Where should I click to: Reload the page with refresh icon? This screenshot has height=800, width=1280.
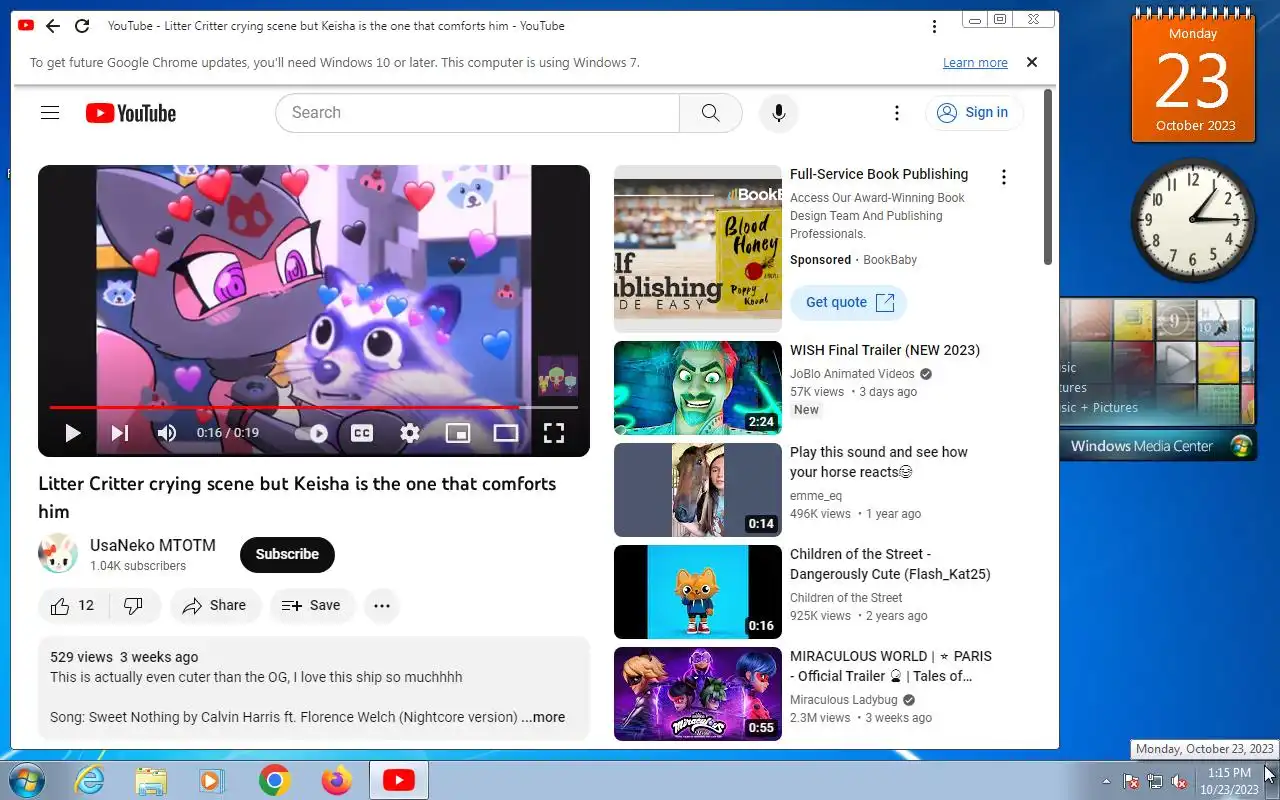pyautogui.click(x=82, y=26)
